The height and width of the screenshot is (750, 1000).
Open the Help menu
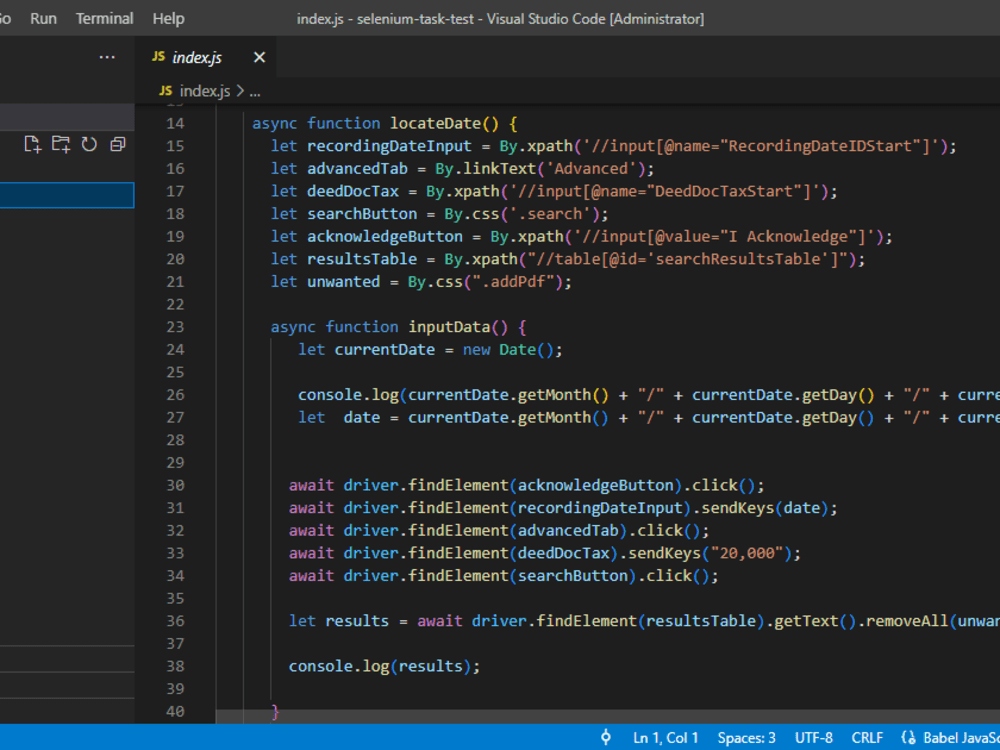click(168, 17)
